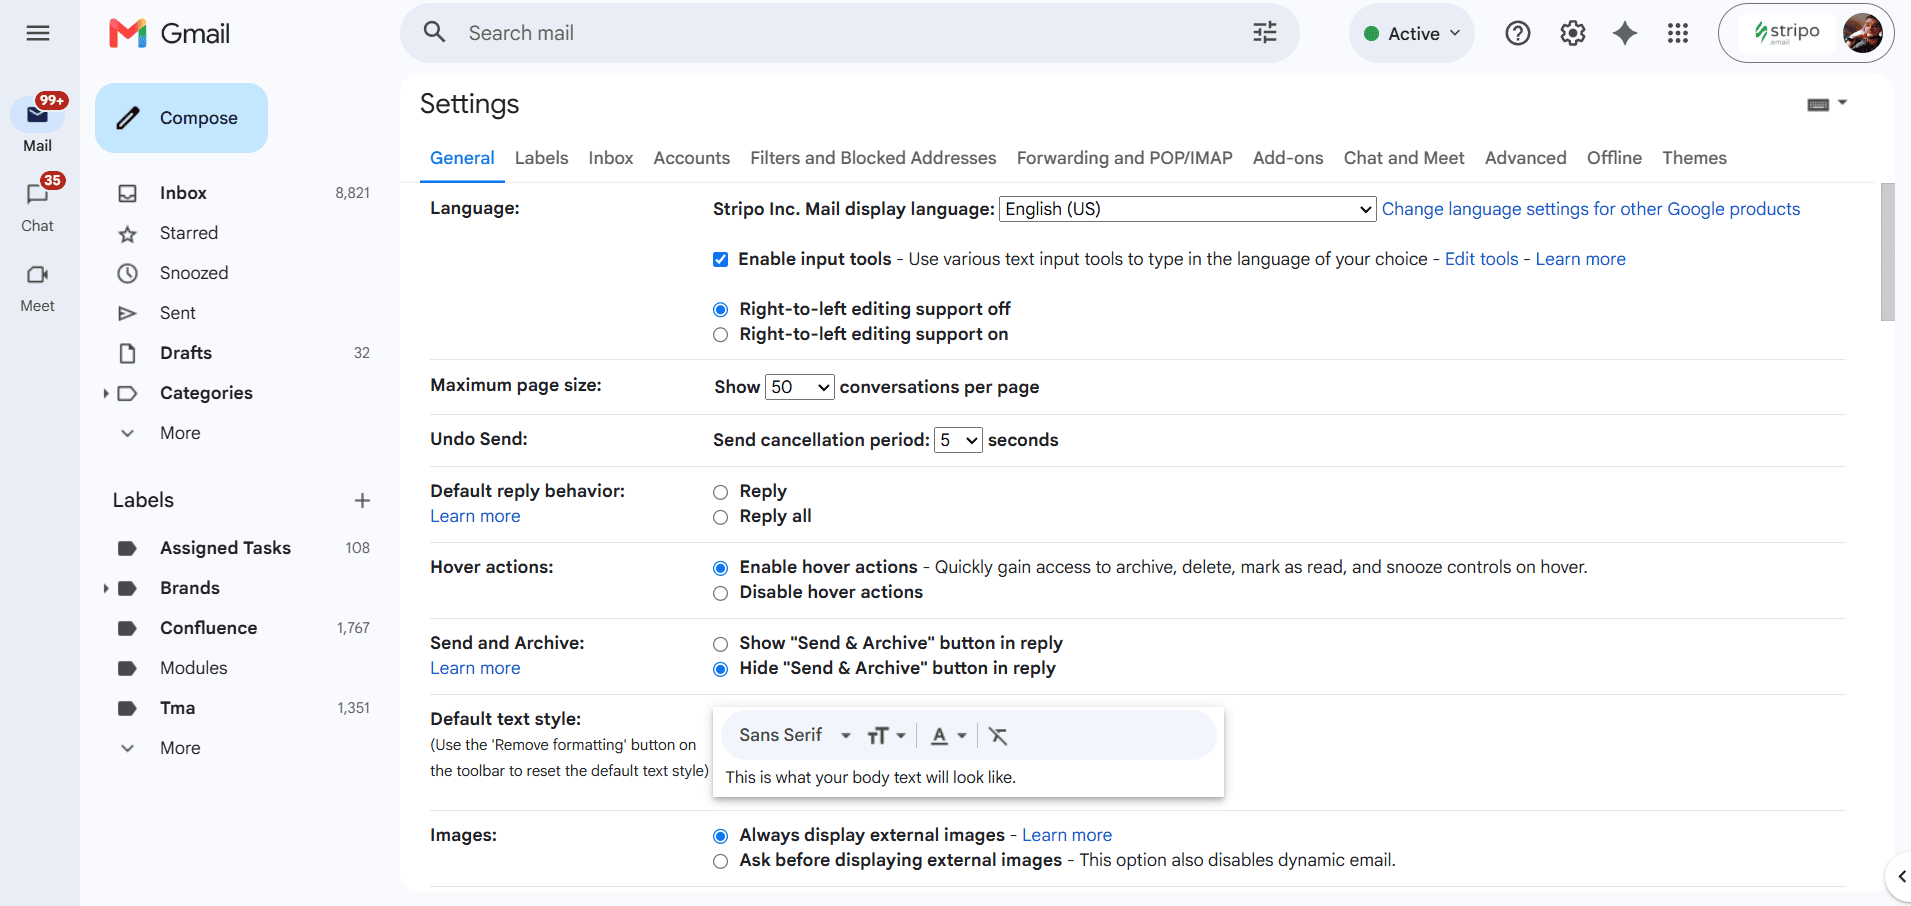This screenshot has height=906, width=1911.
Task: Open the Google apps grid
Action: 1678,33
